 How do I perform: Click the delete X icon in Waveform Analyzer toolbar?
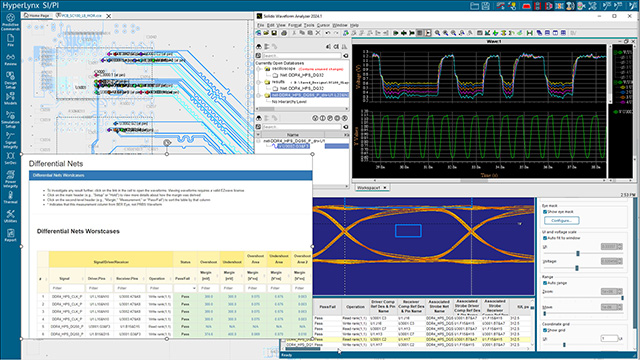(318, 33)
